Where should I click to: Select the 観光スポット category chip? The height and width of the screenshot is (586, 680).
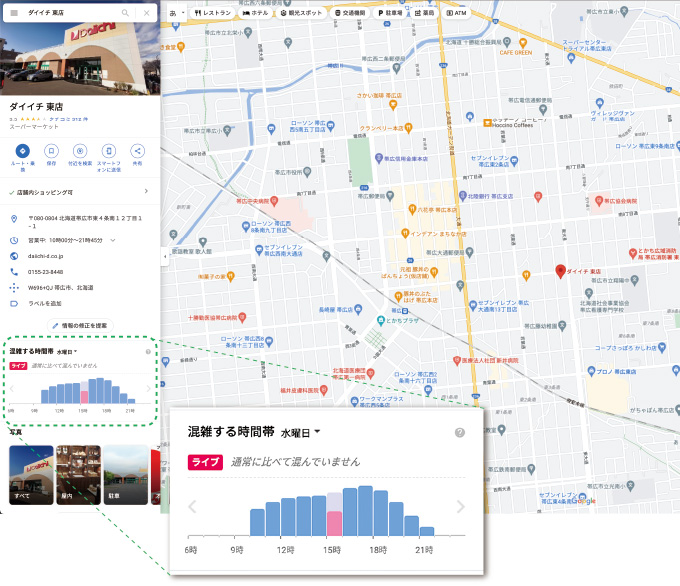coord(301,13)
